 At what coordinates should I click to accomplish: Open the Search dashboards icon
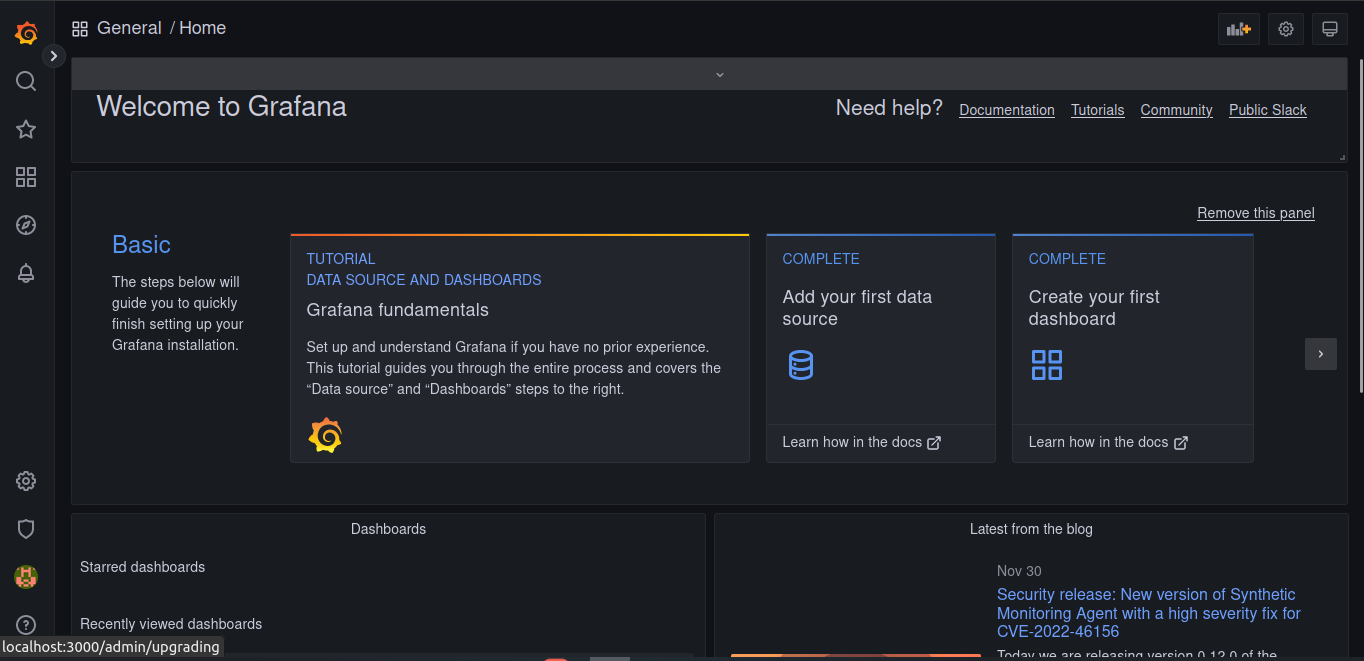(x=27, y=81)
